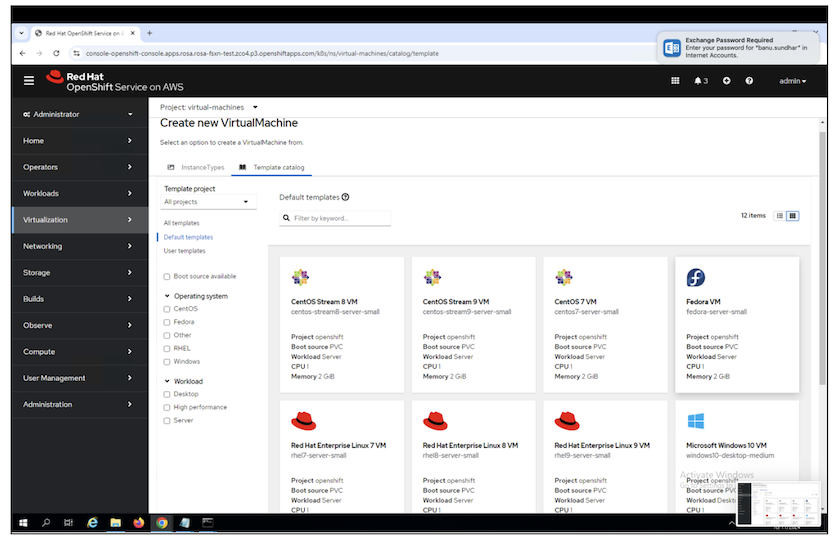Open the help question mark in header

tap(749, 81)
